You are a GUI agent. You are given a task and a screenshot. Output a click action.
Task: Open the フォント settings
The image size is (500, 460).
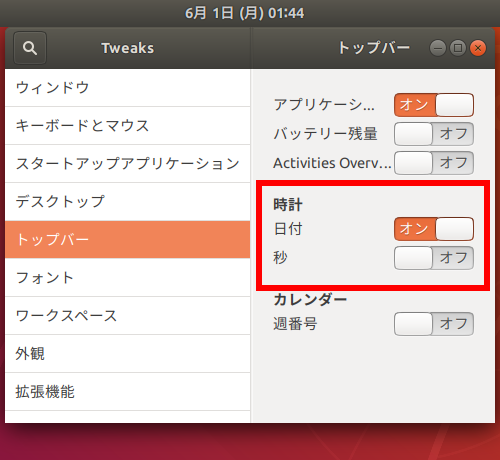pyautogui.click(x=128, y=278)
